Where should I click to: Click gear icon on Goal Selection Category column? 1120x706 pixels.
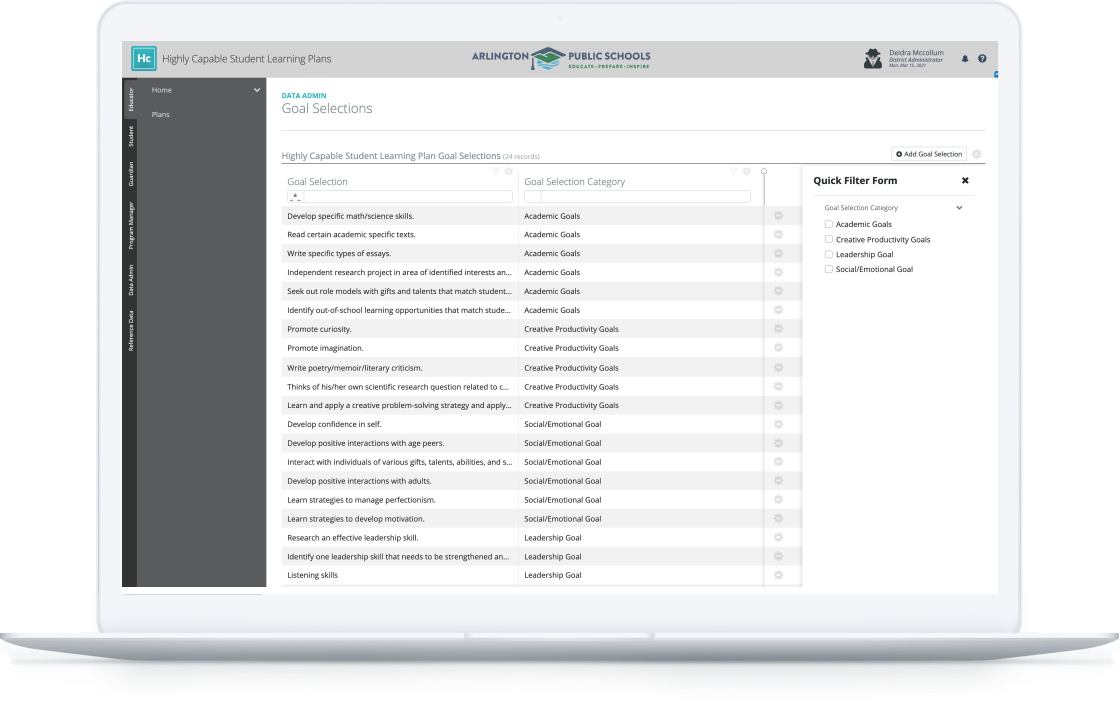(x=747, y=171)
